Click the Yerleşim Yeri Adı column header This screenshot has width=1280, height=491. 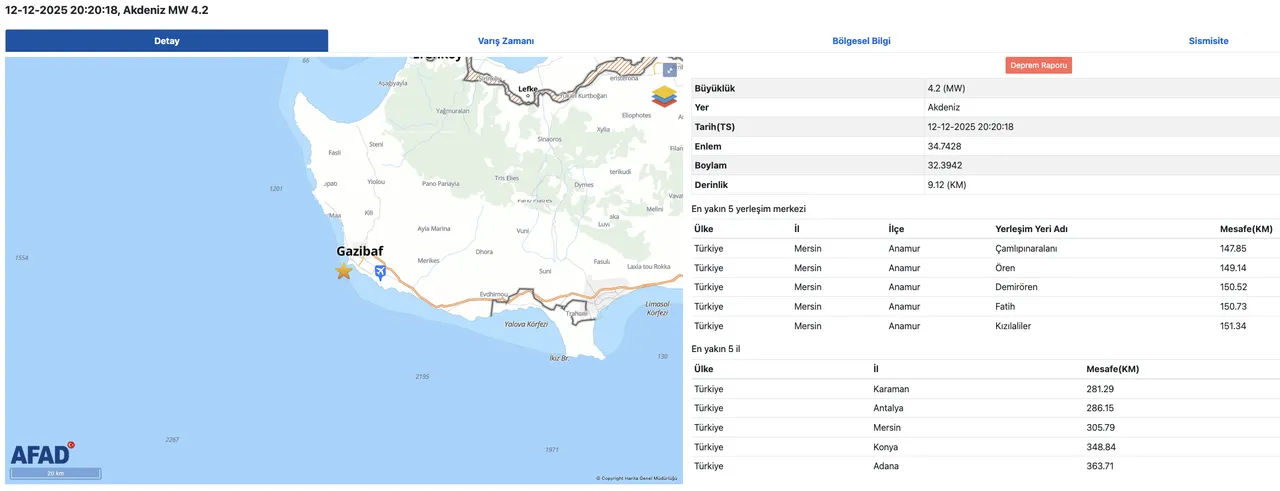click(x=1038, y=229)
